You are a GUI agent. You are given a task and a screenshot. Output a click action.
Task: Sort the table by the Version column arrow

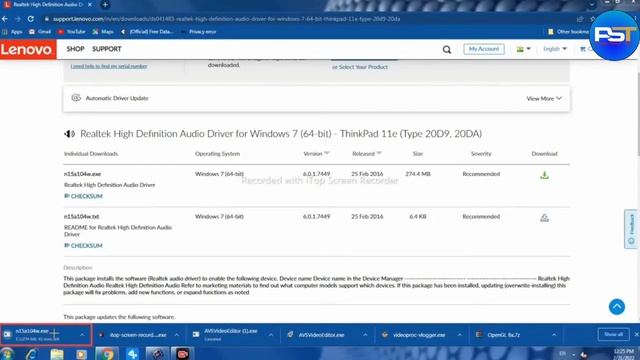coord(327,153)
